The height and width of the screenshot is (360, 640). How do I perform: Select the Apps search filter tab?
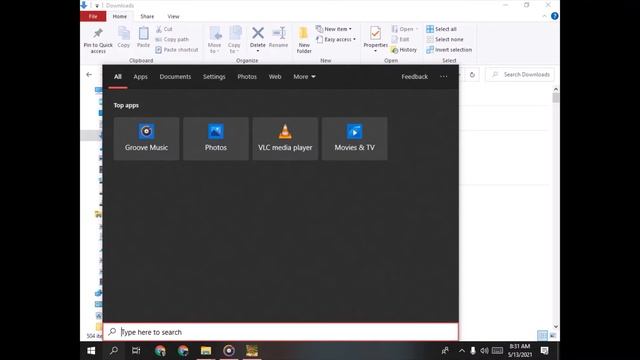point(140,77)
